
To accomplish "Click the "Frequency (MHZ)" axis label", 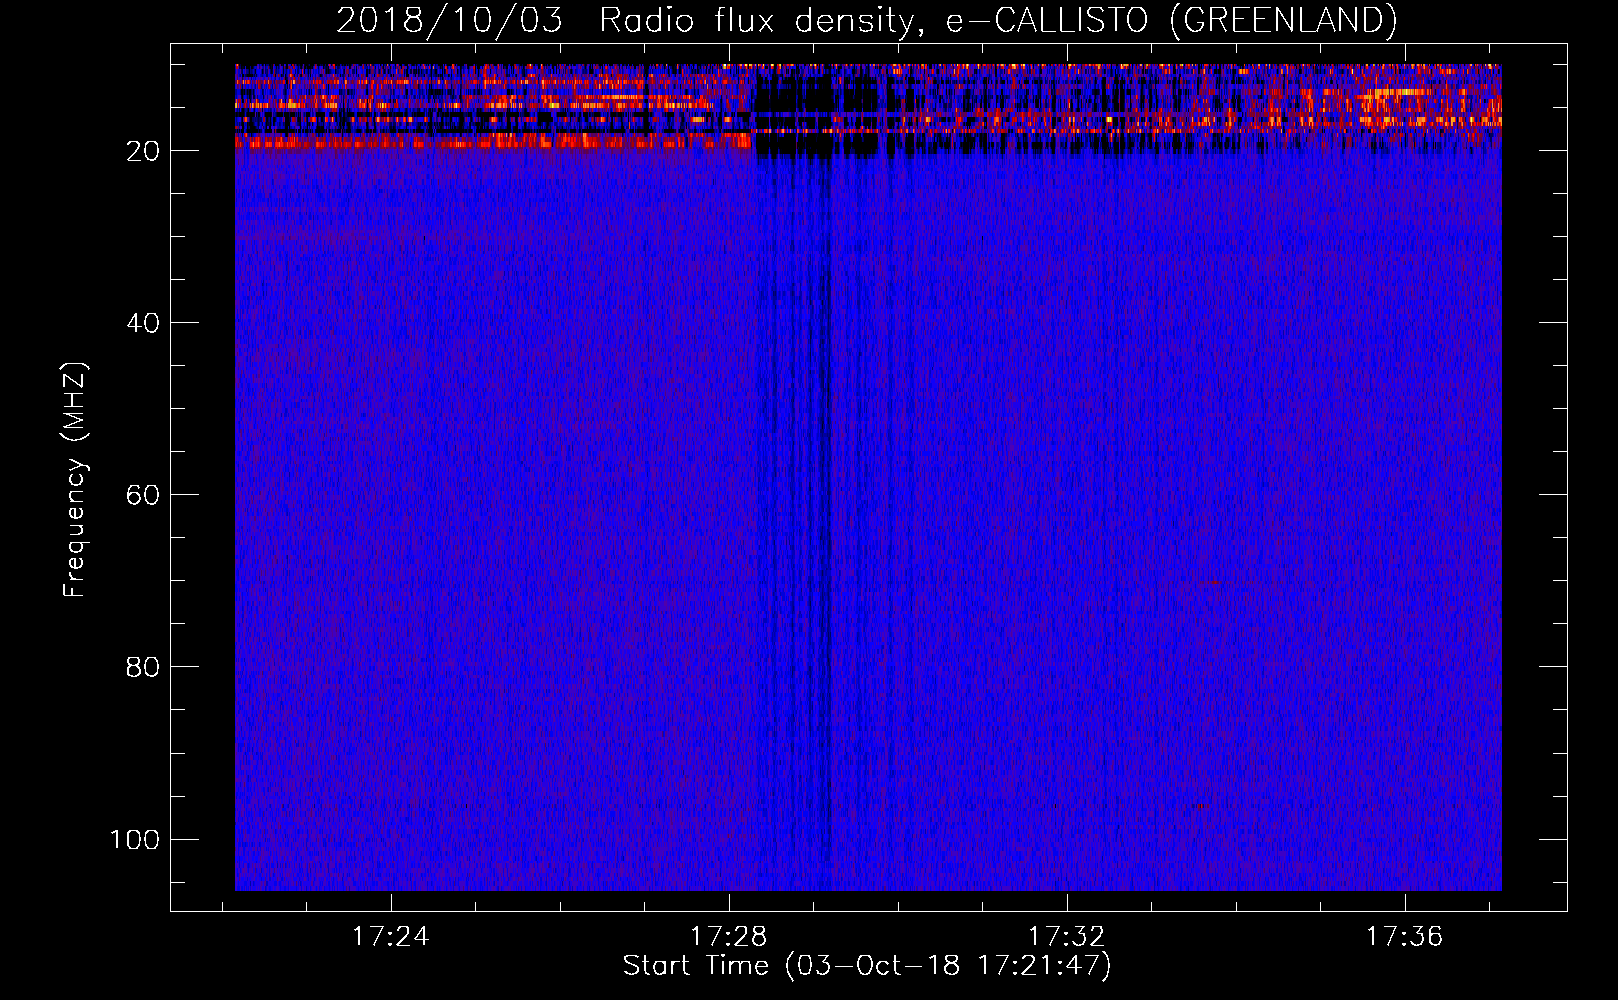I will click(x=75, y=480).
